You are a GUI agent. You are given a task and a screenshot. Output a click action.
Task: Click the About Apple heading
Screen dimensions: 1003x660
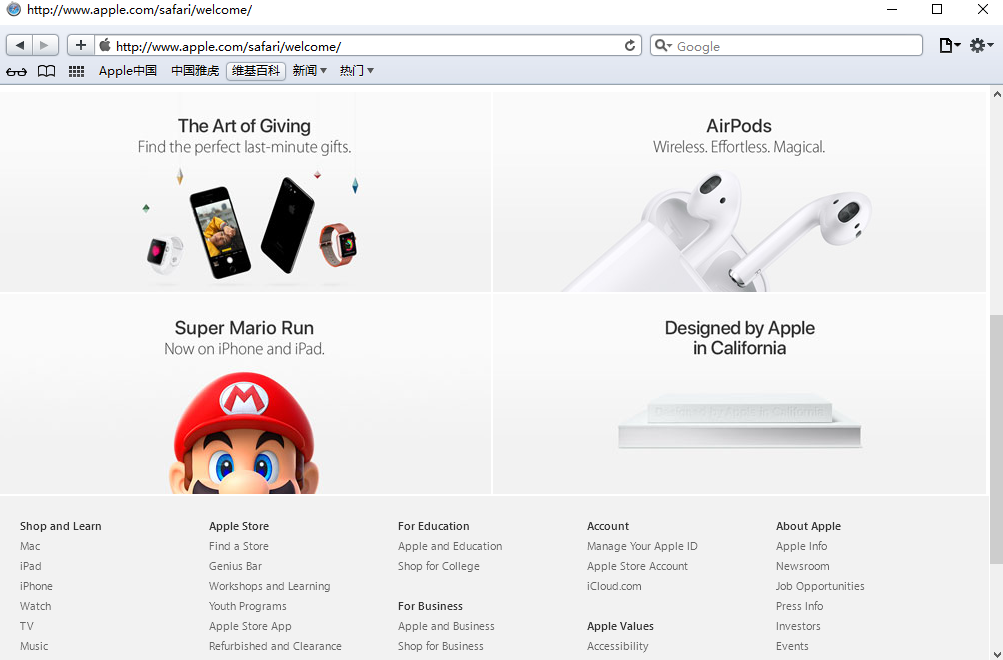click(x=809, y=526)
